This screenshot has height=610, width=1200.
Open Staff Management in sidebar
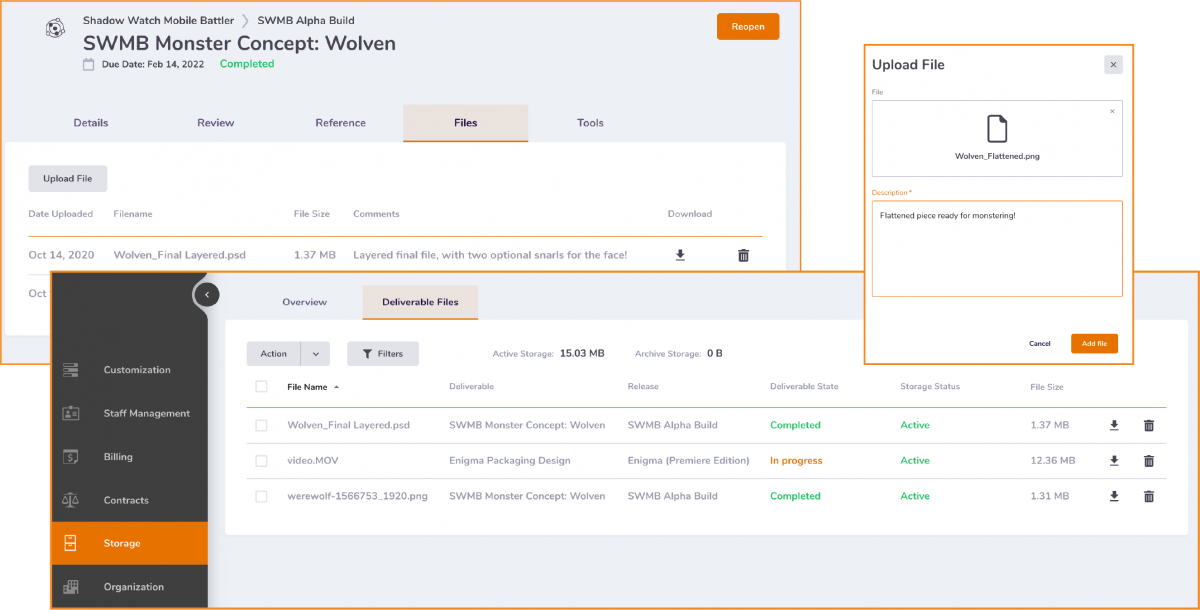coord(146,413)
